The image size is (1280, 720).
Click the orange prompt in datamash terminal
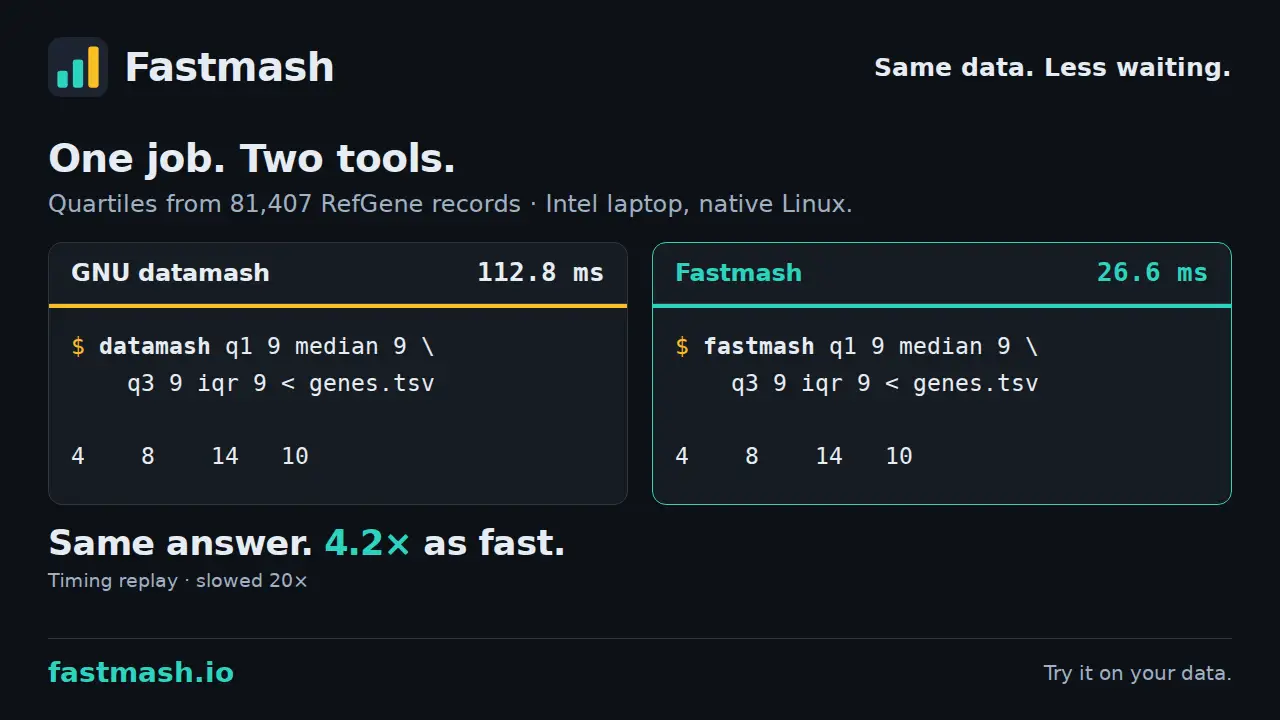click(78, 347)
